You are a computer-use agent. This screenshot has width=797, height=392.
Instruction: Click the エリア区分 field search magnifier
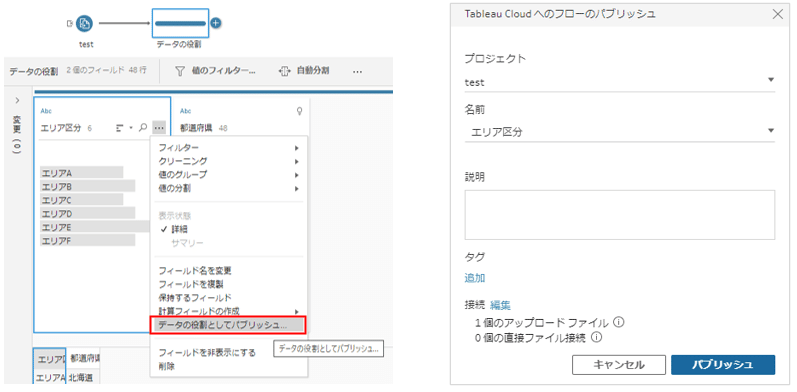click(144, 128)
